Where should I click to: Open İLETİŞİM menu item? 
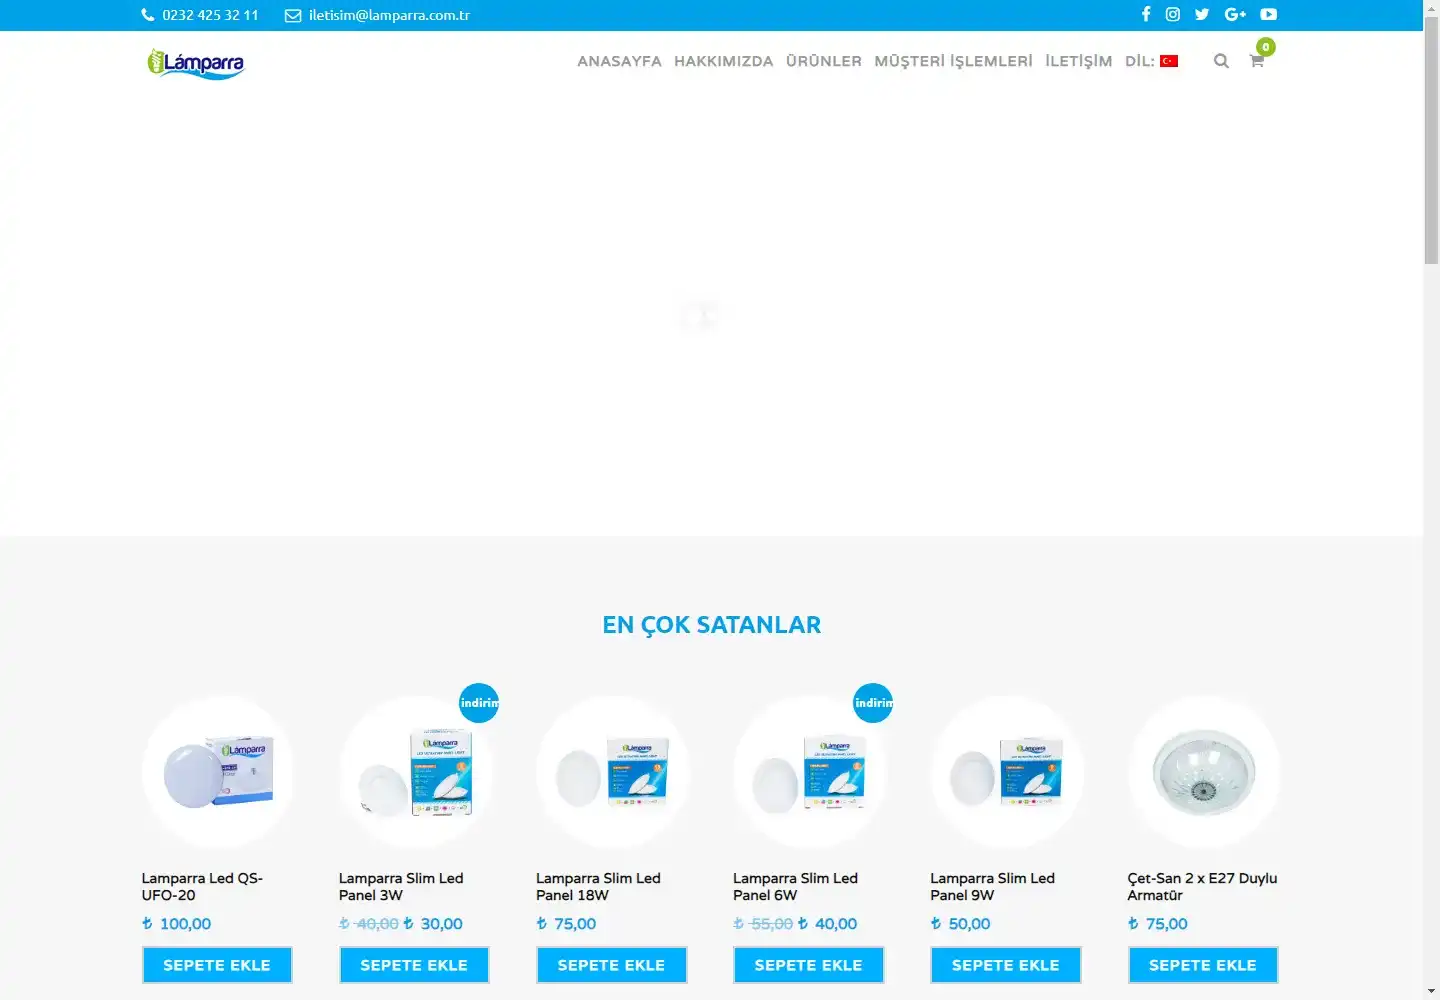click(x=1078, y=61)
